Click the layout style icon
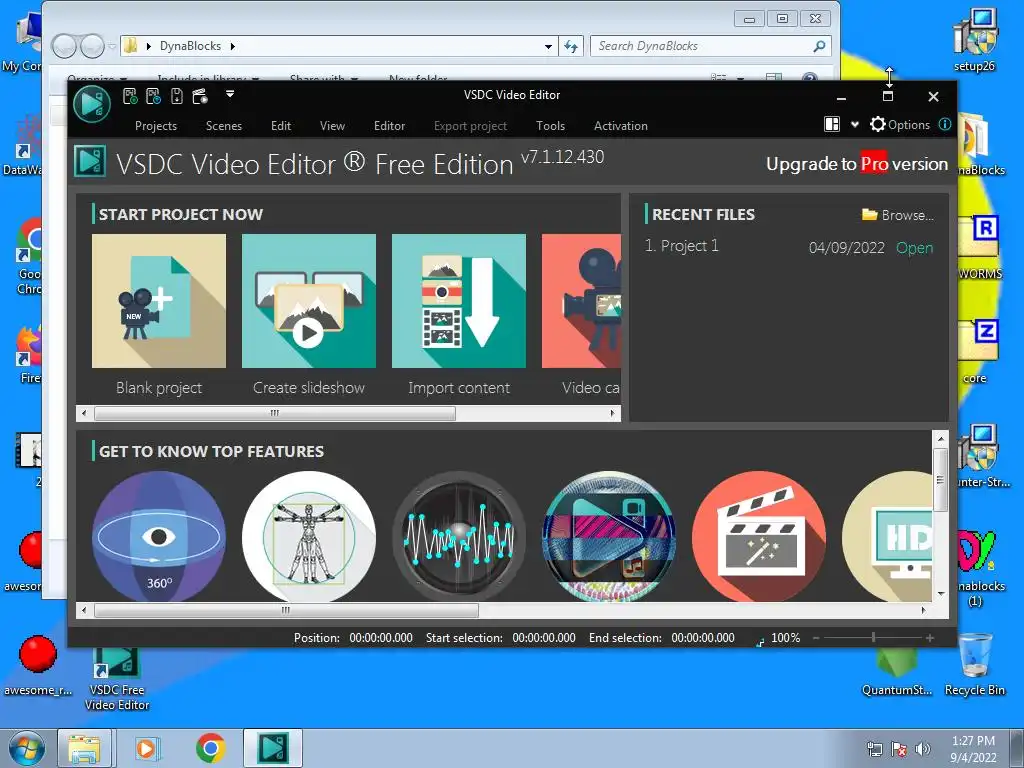This screenshot has height=768, width=1024. tap(832, 124)
